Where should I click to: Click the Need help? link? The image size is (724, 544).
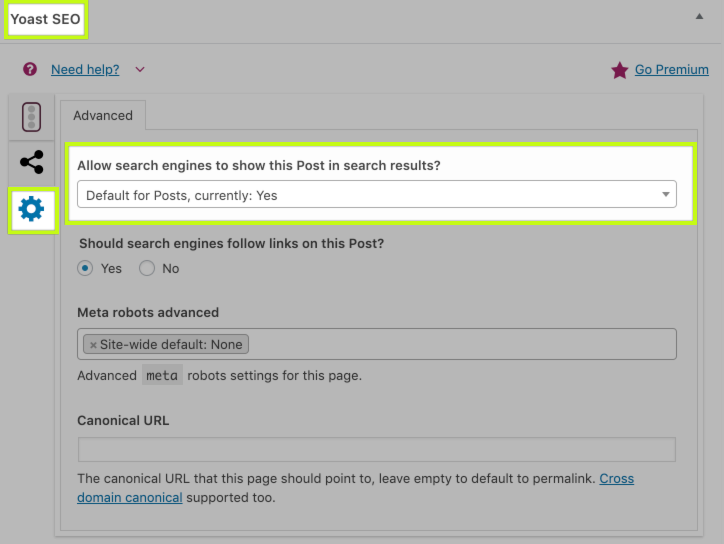click(x=85, y=70)
